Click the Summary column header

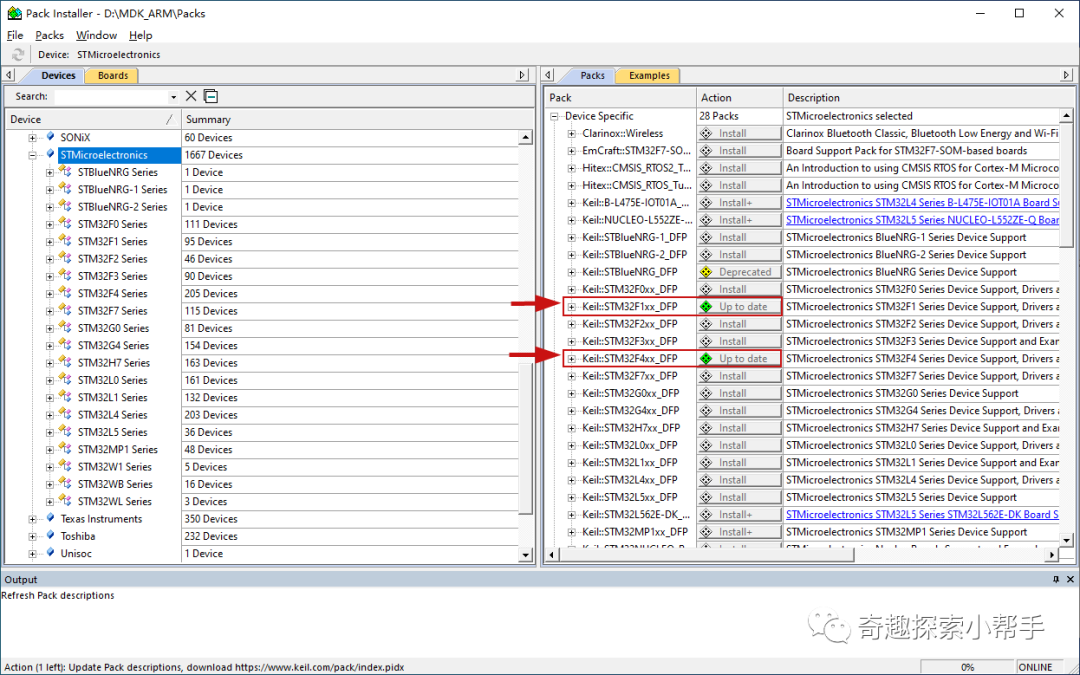coord(350,119)
